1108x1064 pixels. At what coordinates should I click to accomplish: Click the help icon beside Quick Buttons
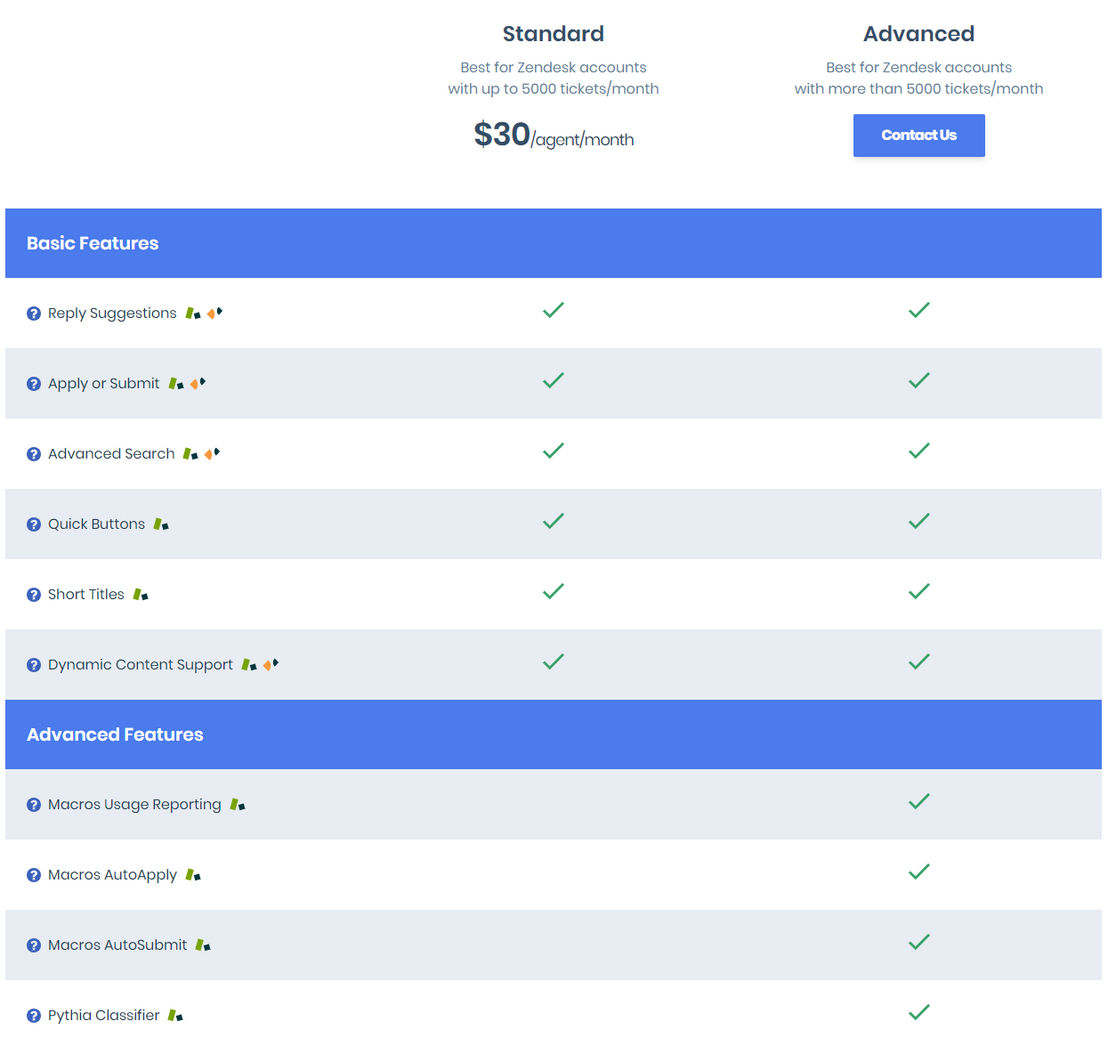click(34, 524)
